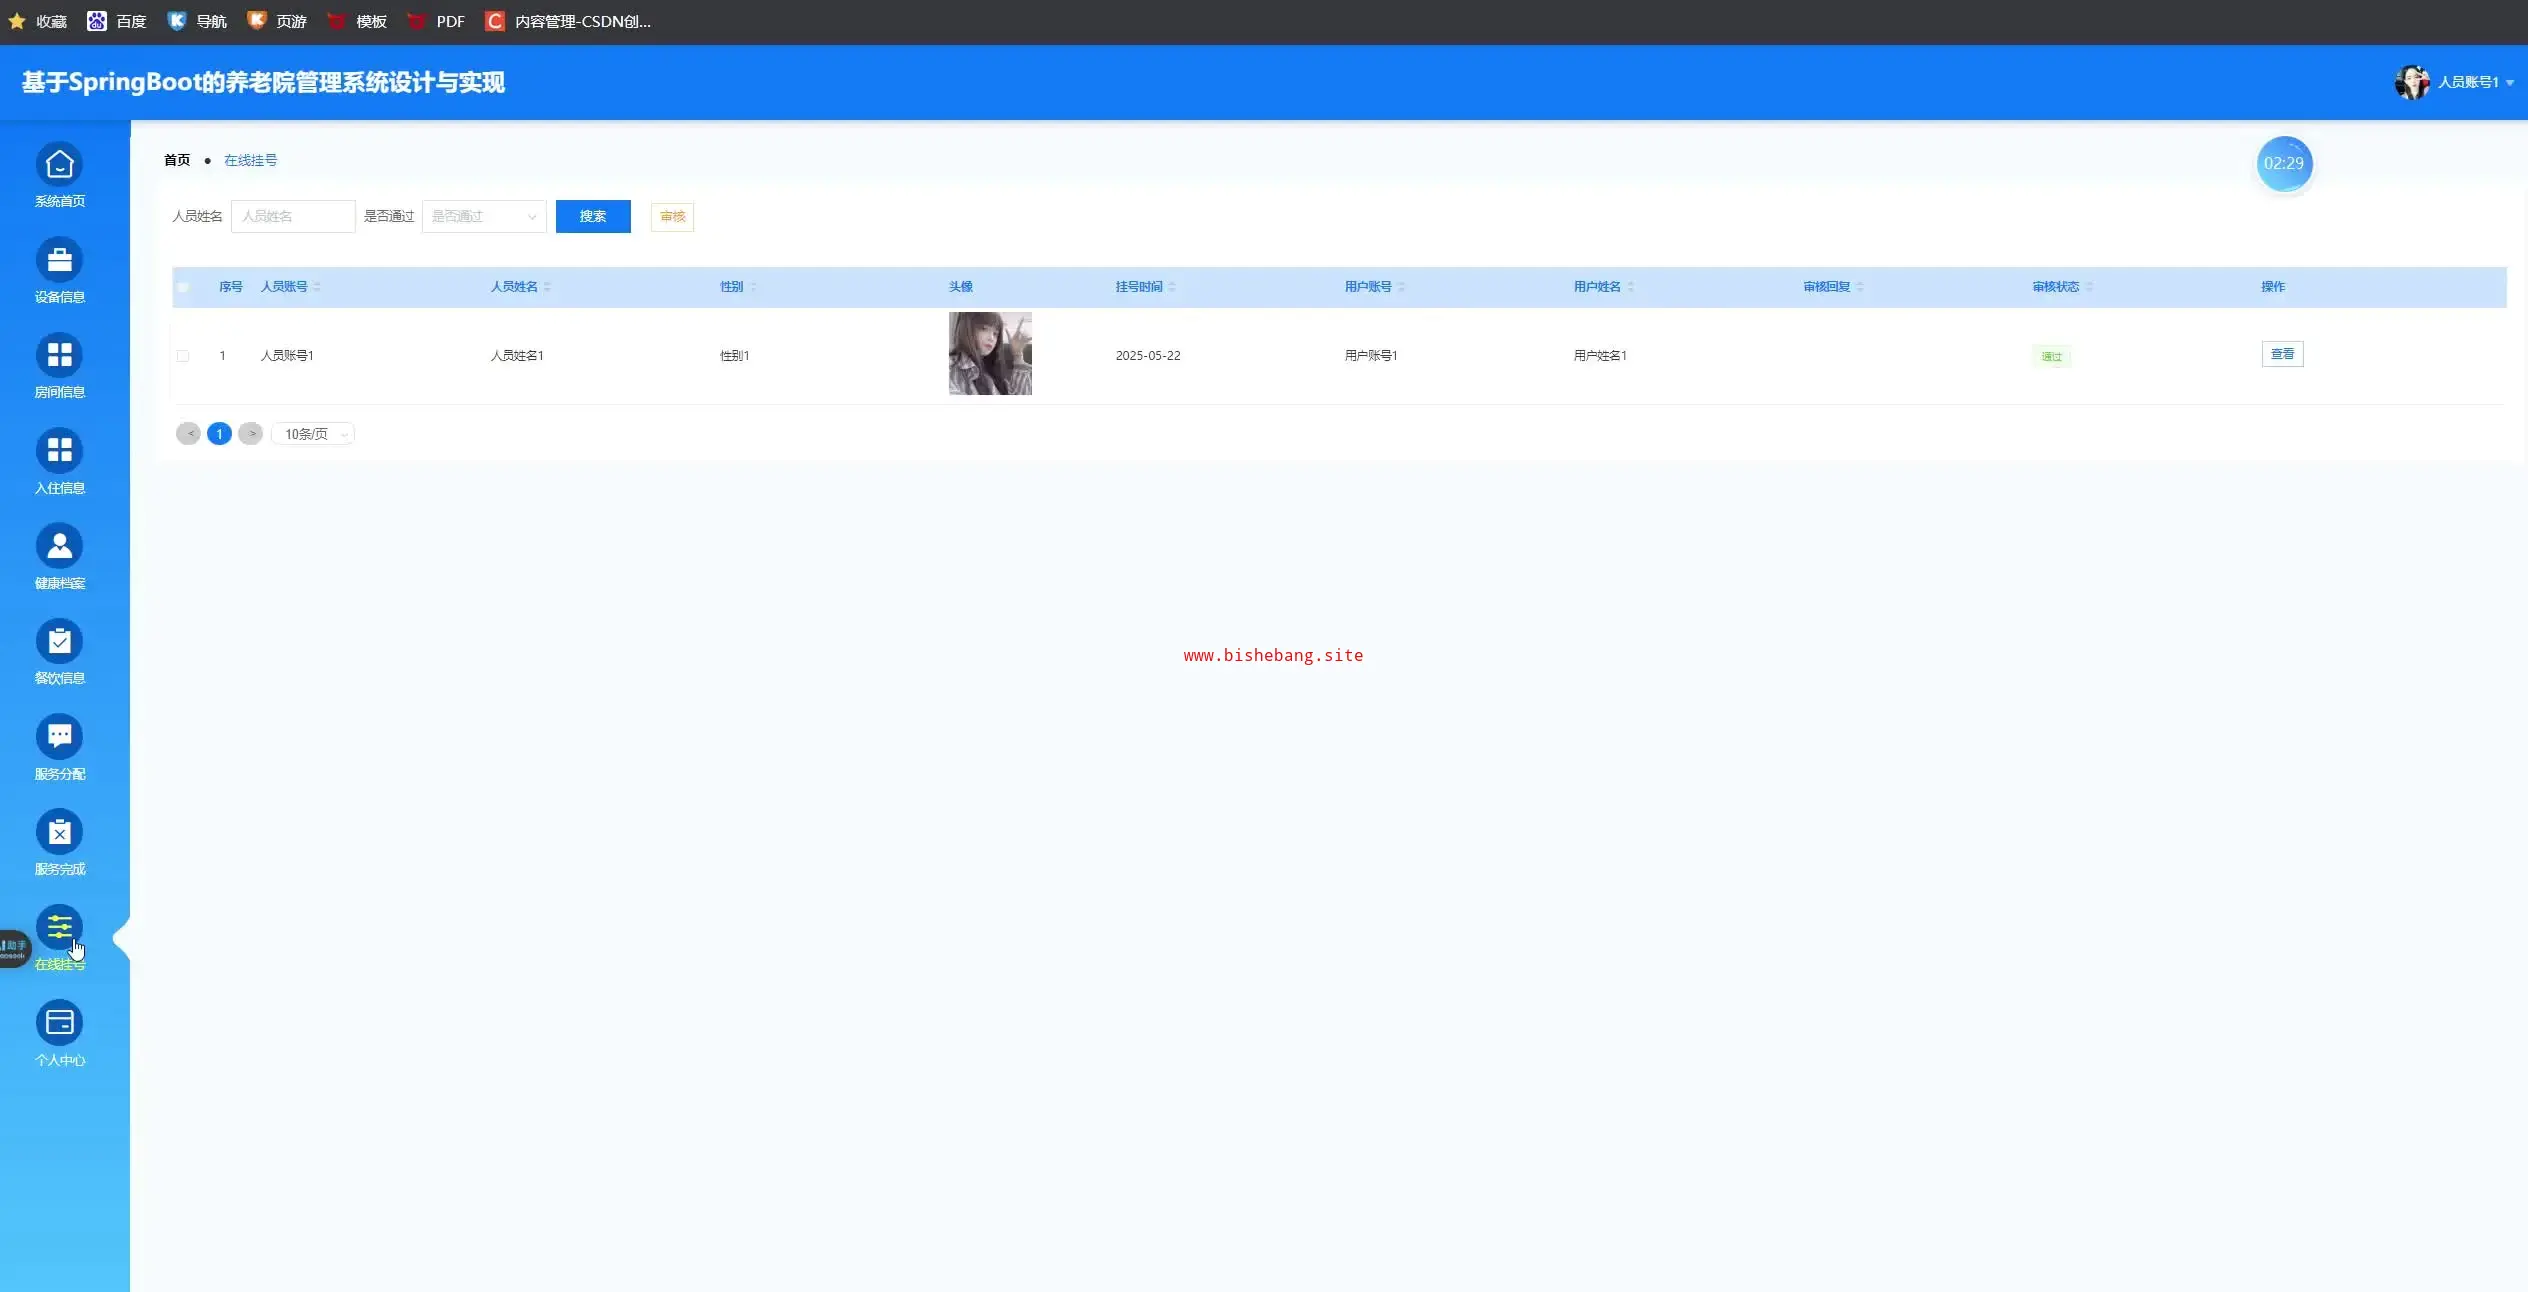Open 设备信息 briefcase icon
Viewport: 2528px width, 1292px height.
(60, 260)
